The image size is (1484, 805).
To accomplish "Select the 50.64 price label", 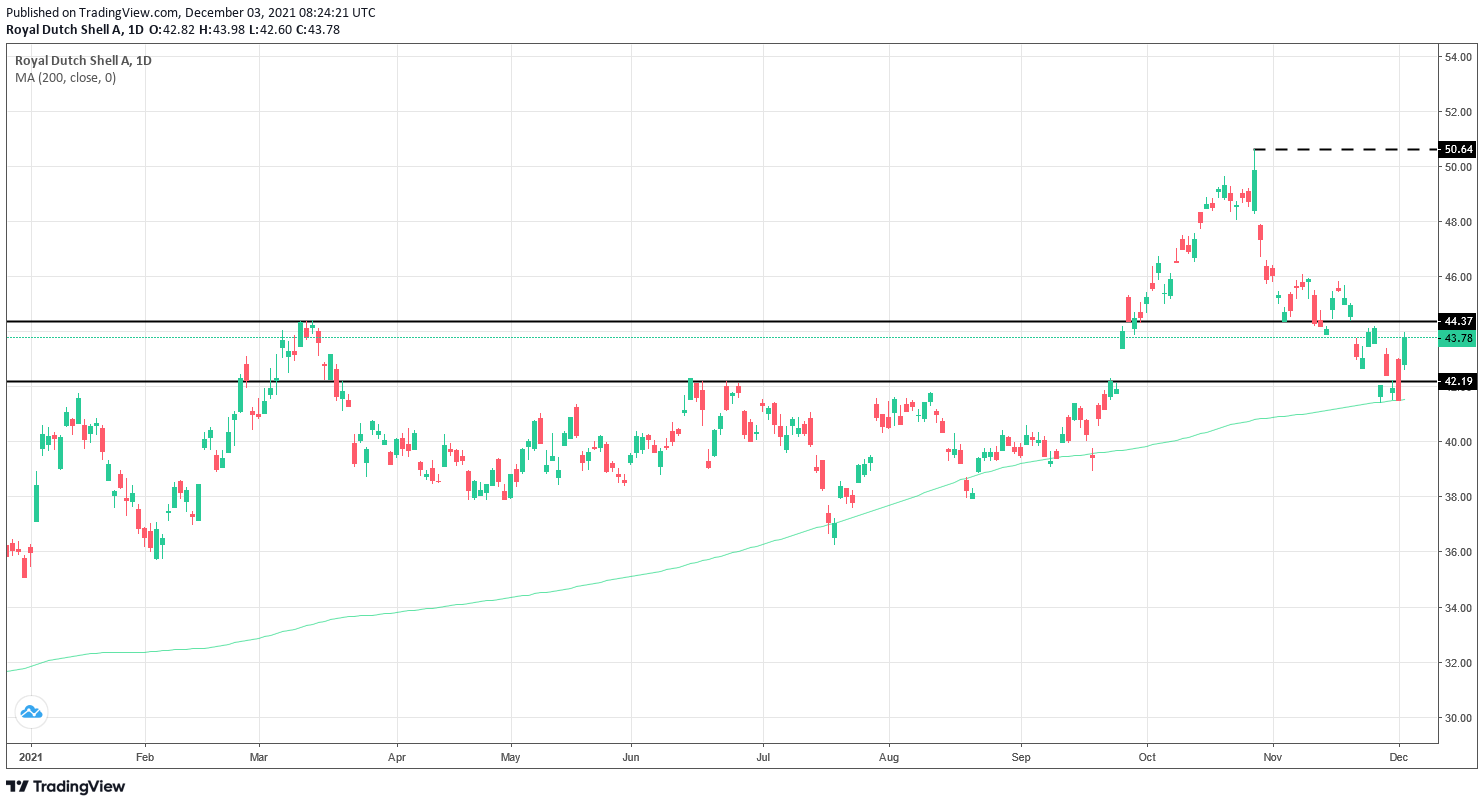I will [1459, 150].
